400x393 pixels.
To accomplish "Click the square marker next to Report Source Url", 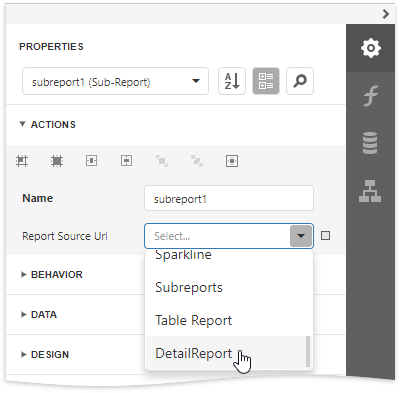I will tap(325, 236).
